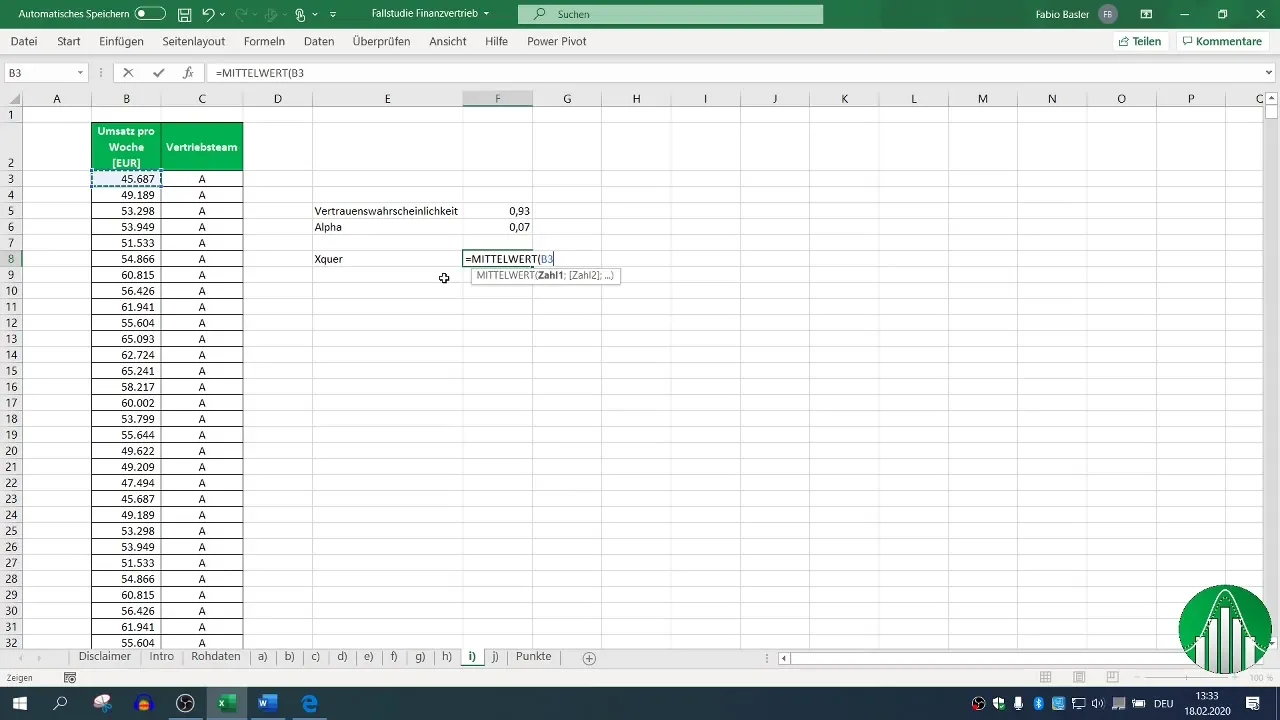Switch to Page Layout view icon
1280x720 pixels.
point(1081,678)
